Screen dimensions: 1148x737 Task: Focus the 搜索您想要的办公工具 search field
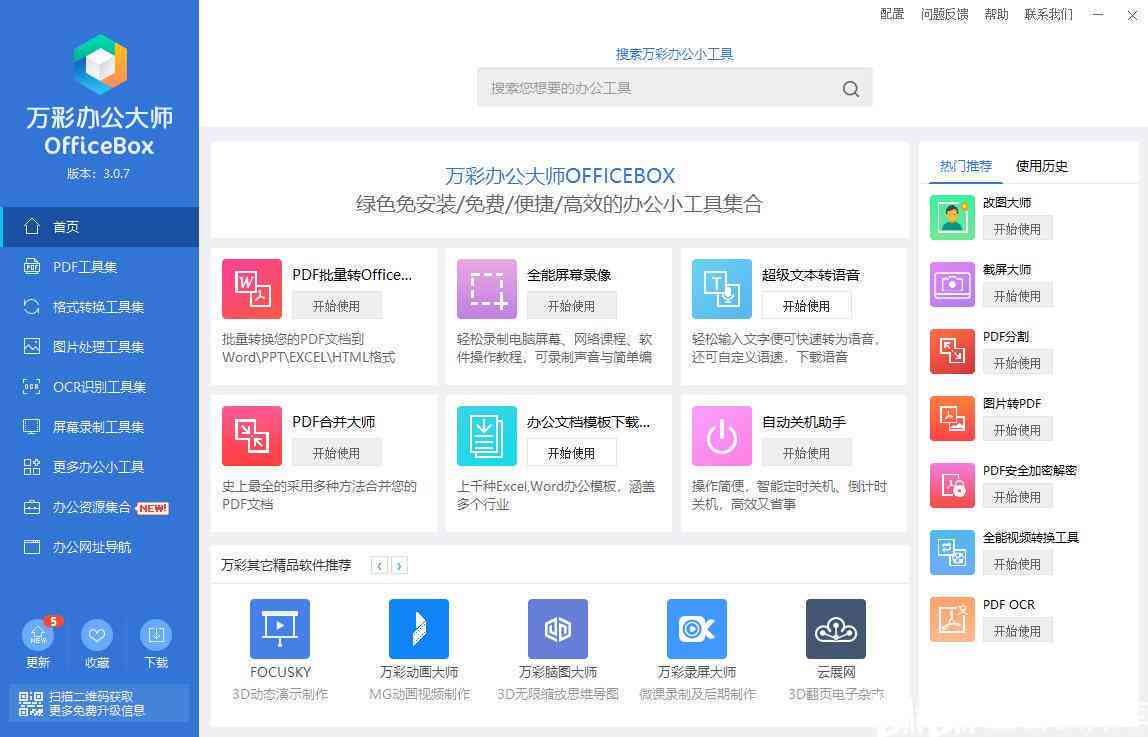tap(674, 88)
